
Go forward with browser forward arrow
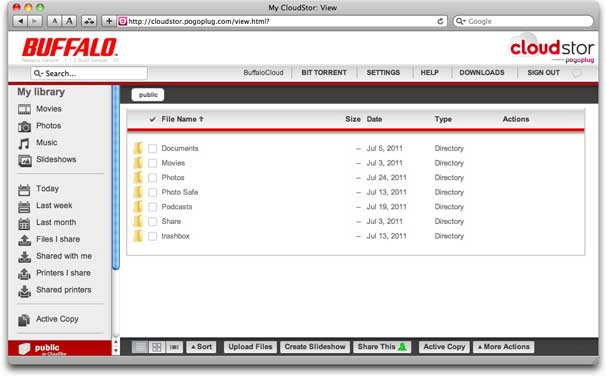click(35, 21)
